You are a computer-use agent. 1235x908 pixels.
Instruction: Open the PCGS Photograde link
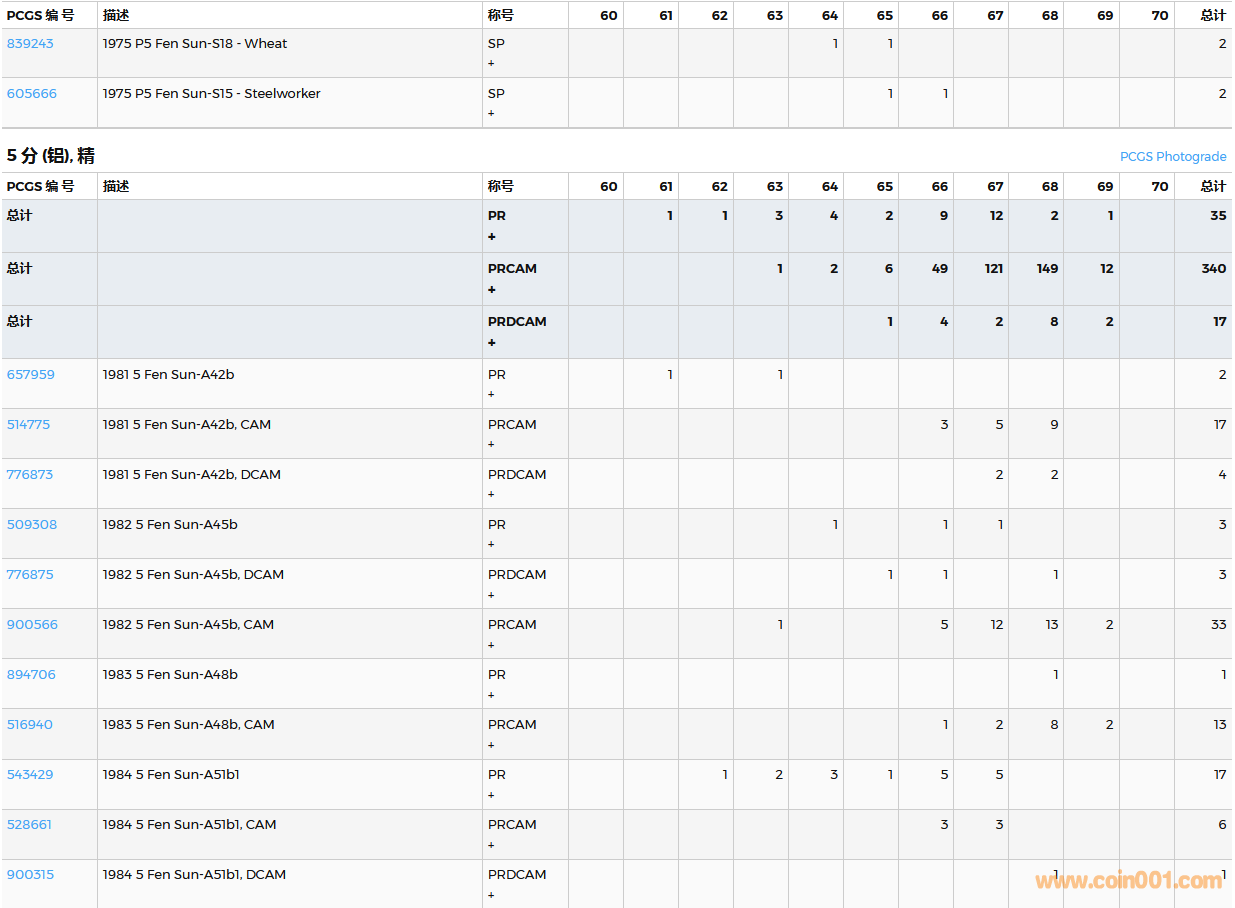(1172, 157)
